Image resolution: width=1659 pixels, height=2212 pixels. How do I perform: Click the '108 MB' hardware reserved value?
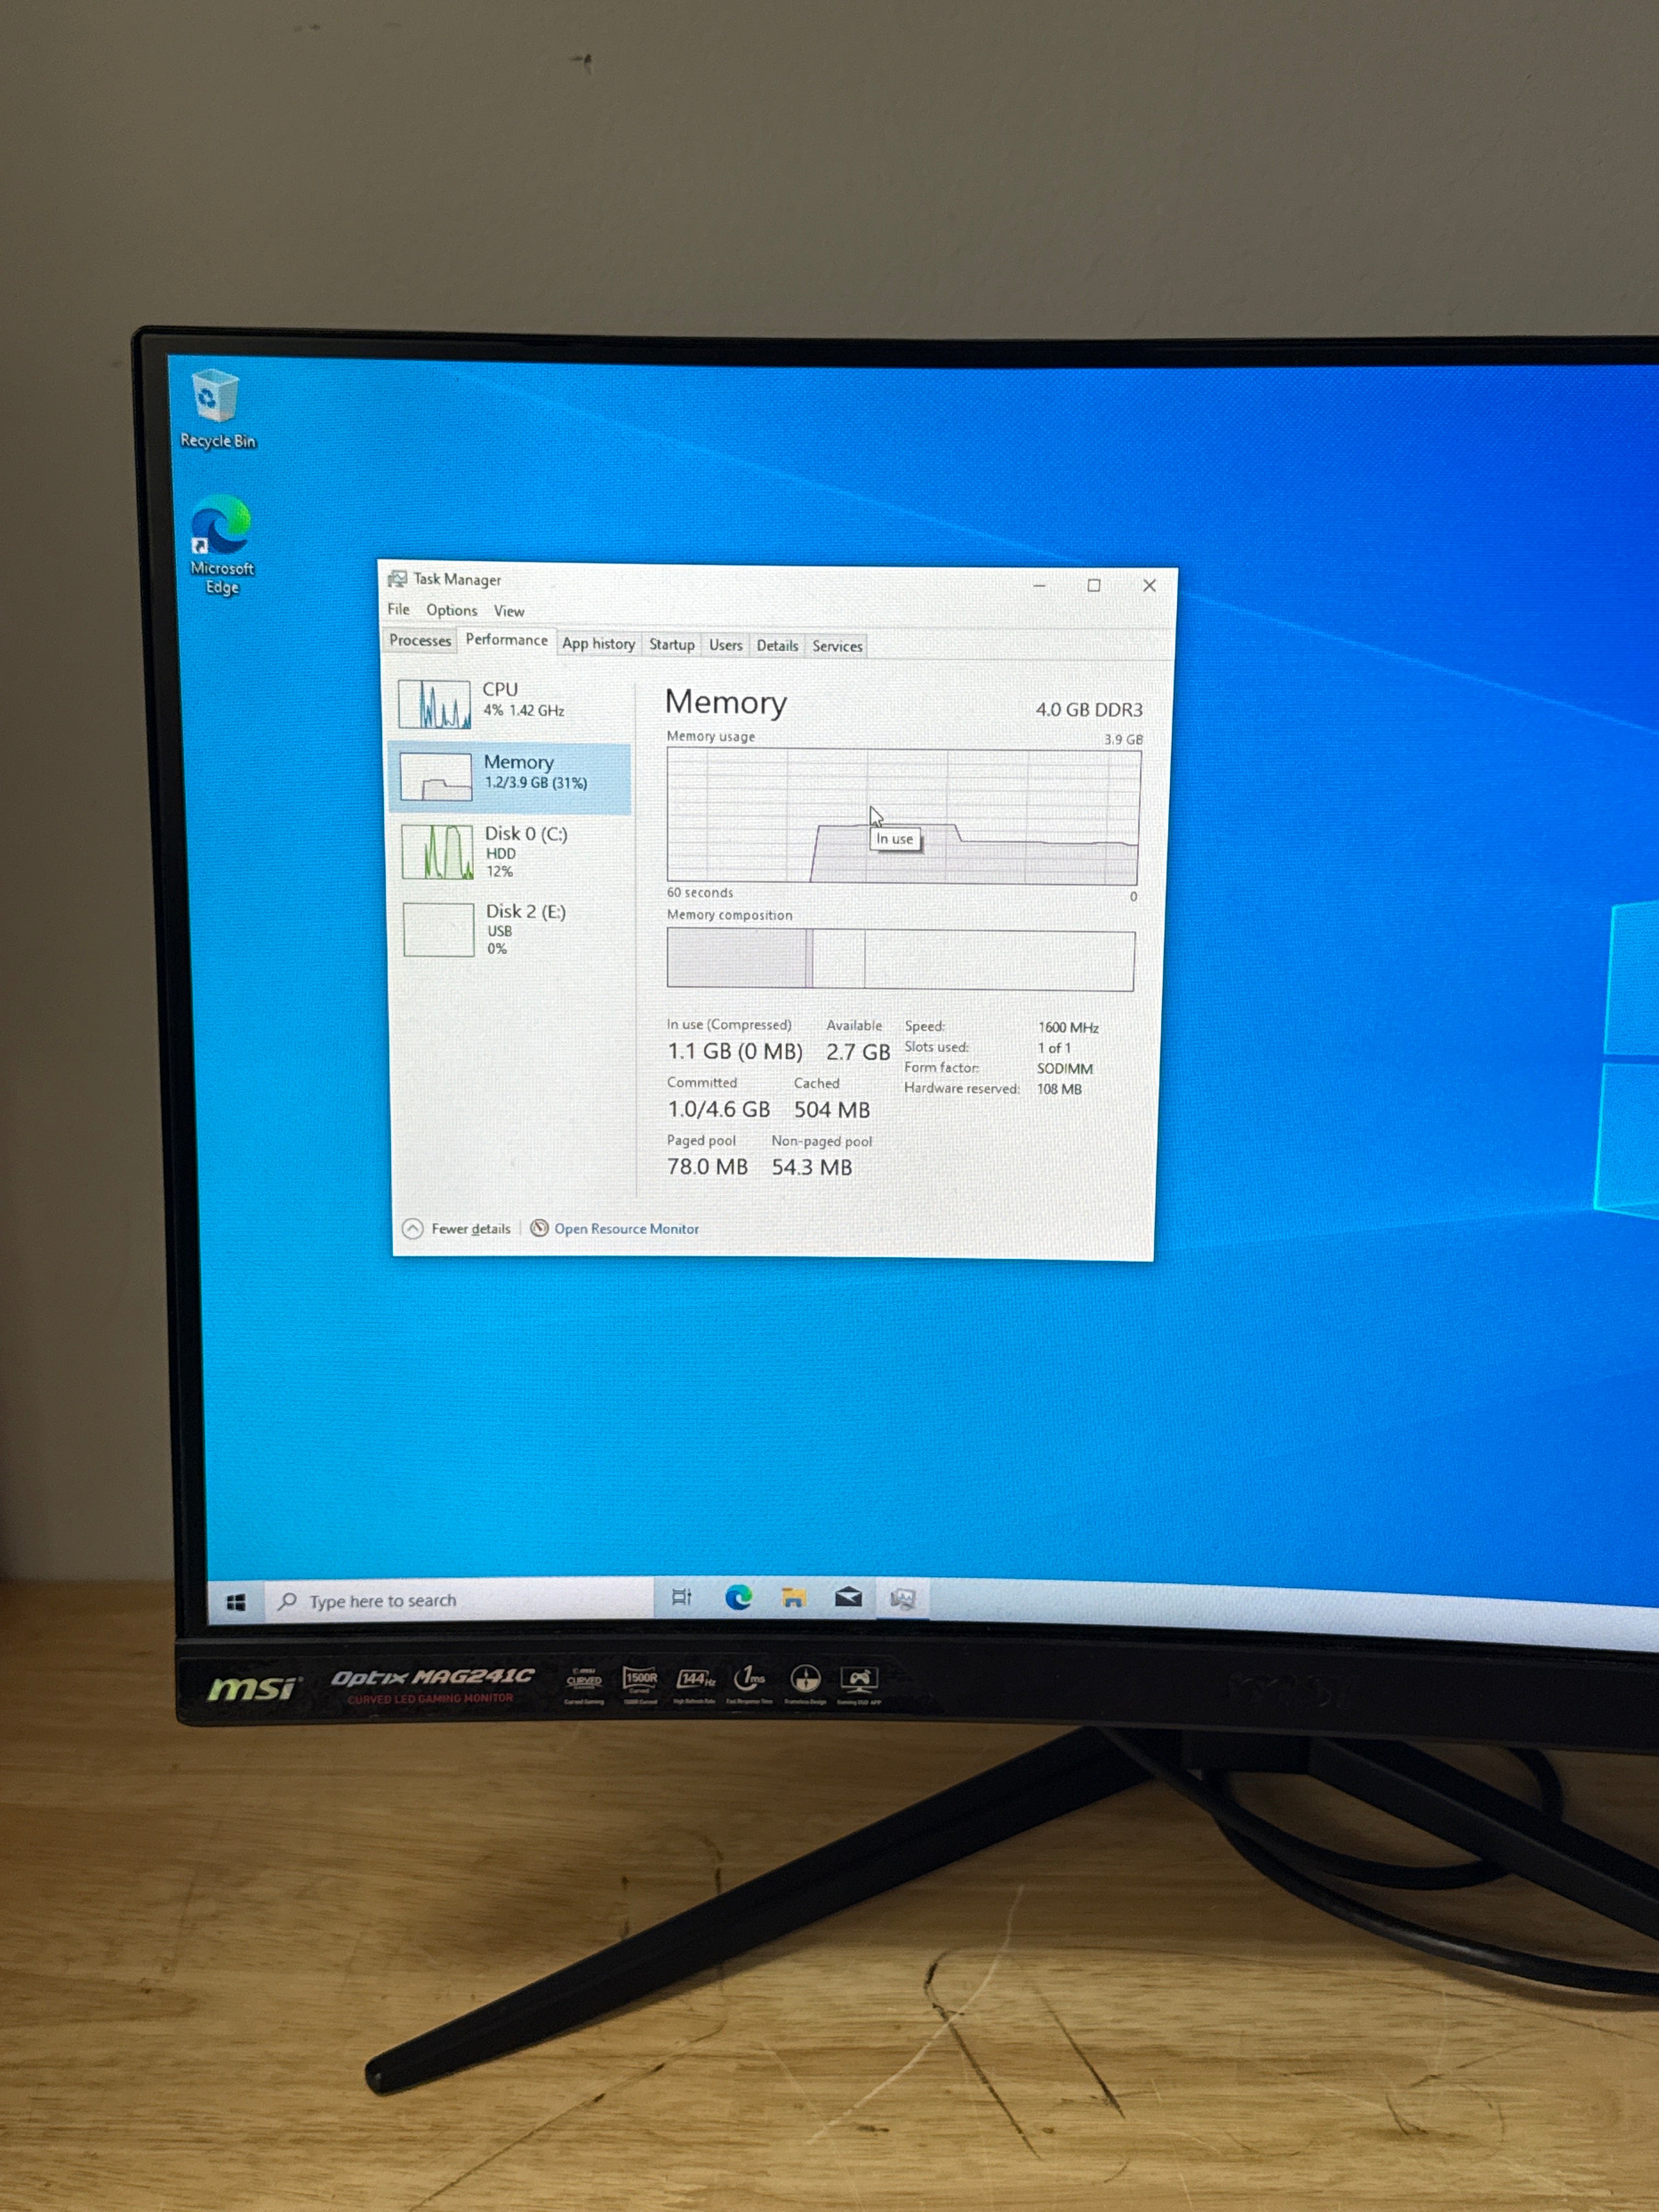coord(1059,1089)
